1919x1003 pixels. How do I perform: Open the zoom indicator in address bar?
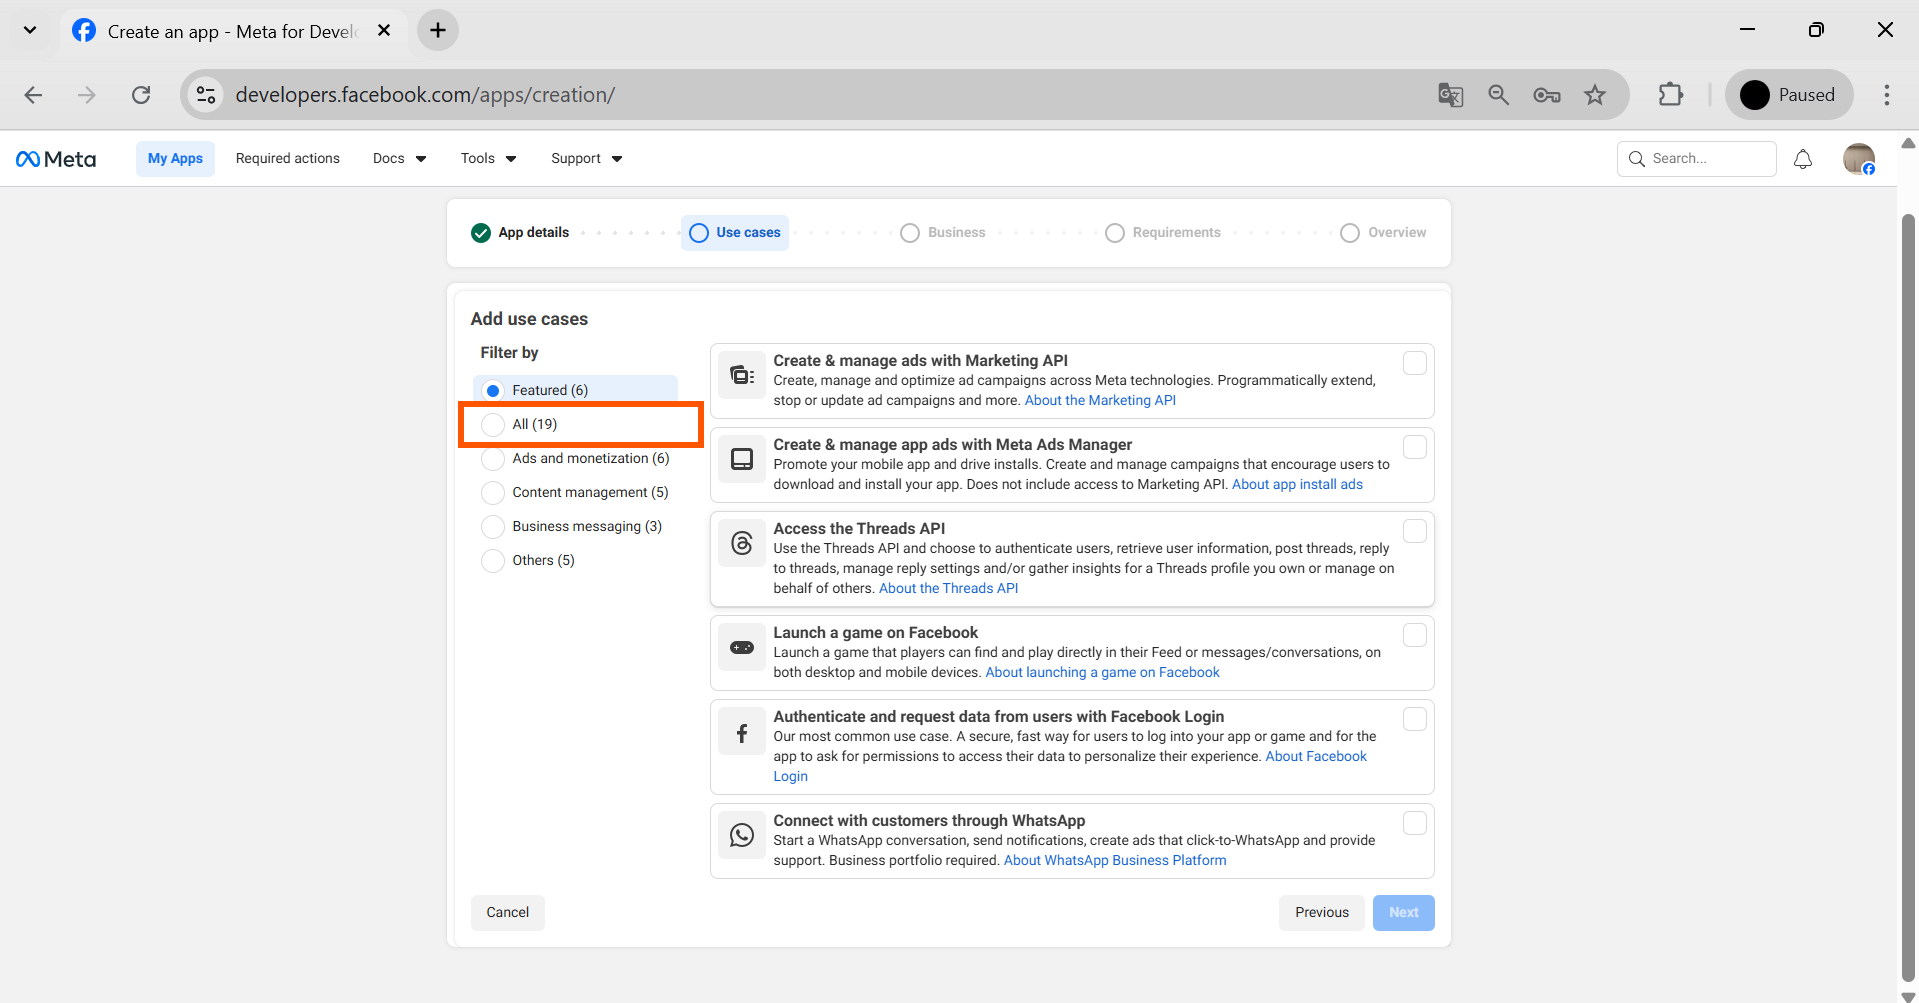pos(1498,95)
